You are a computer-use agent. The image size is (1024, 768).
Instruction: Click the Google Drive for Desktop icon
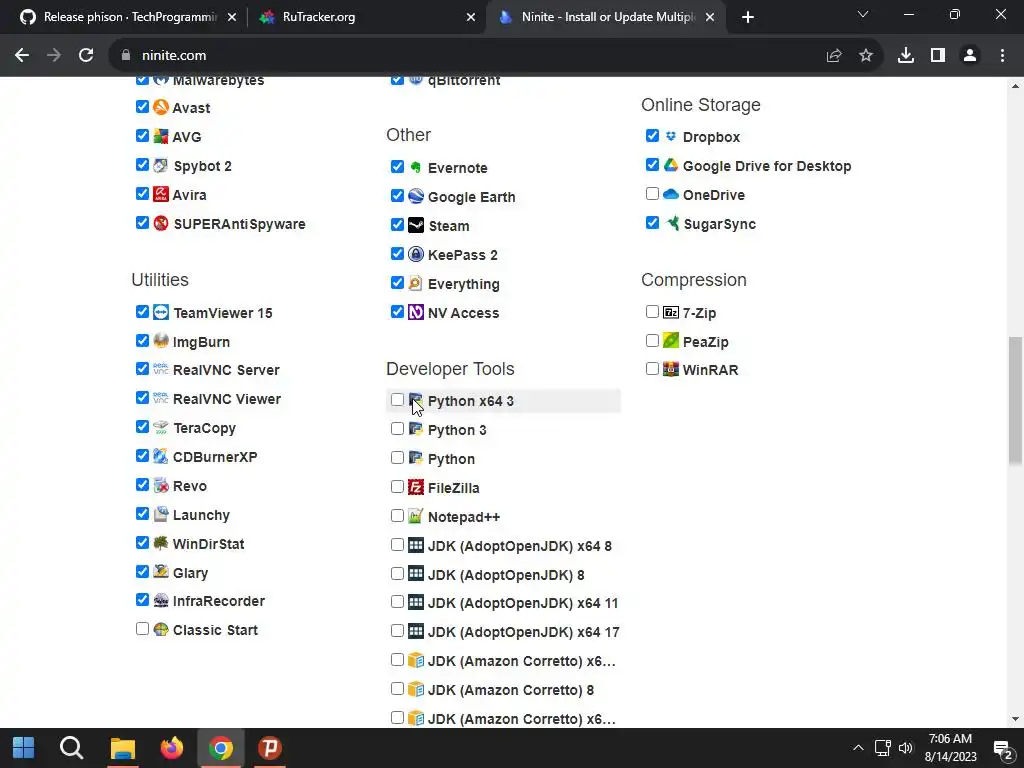click(x=671, y=165)
